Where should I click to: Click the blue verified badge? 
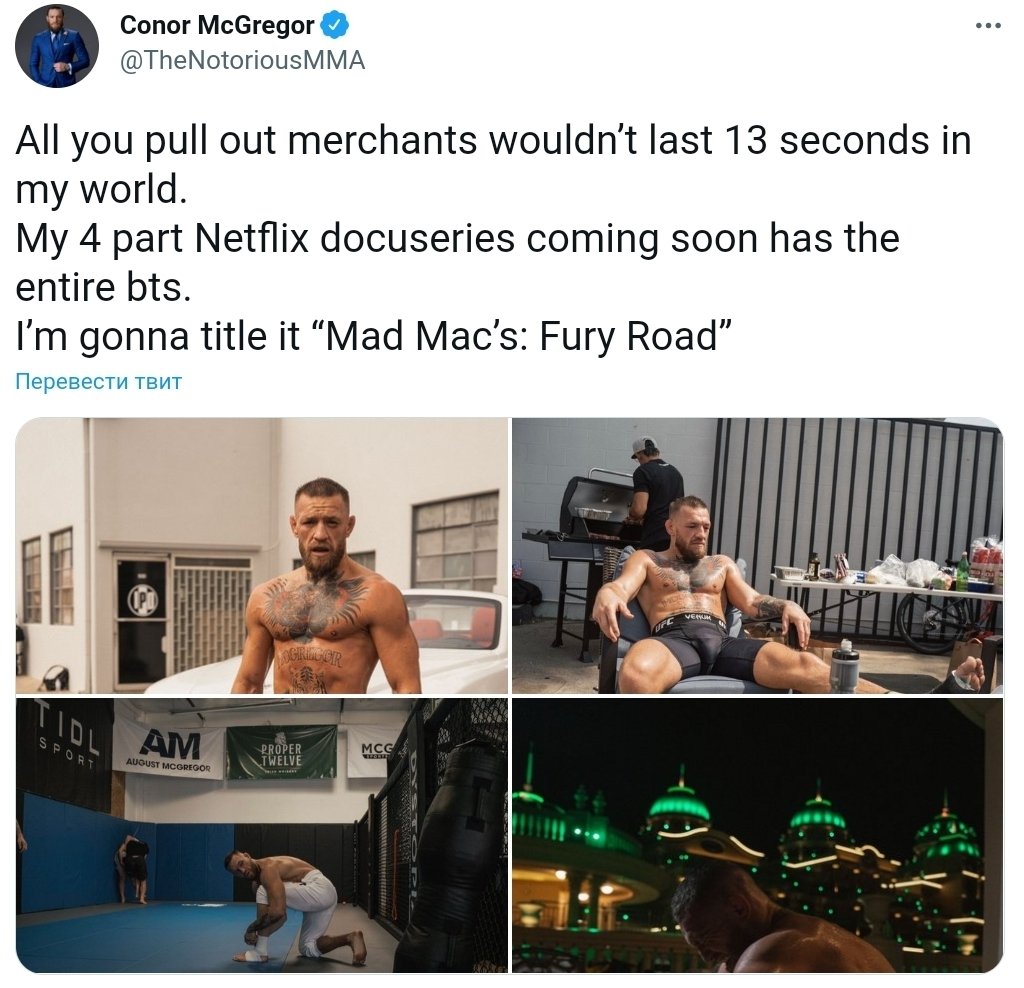[336, 25]
